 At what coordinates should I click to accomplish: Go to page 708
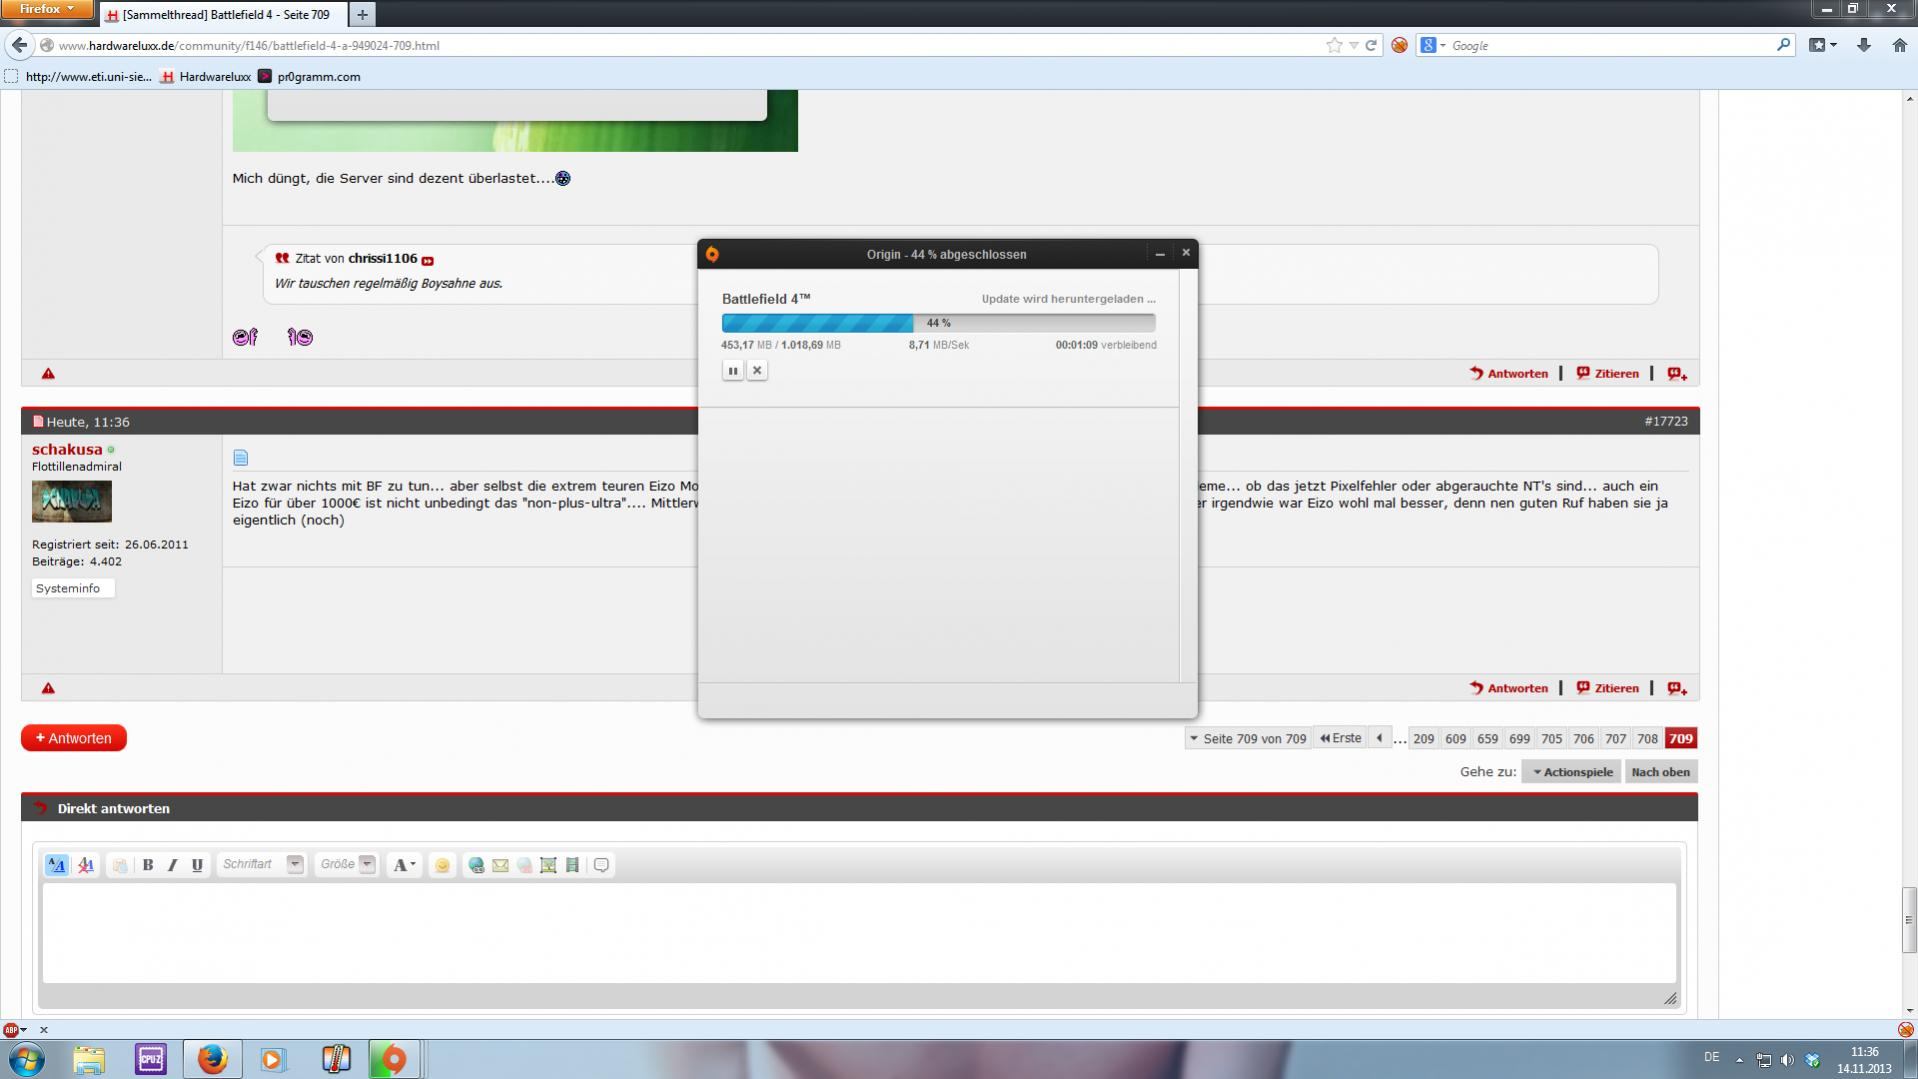1647,739
